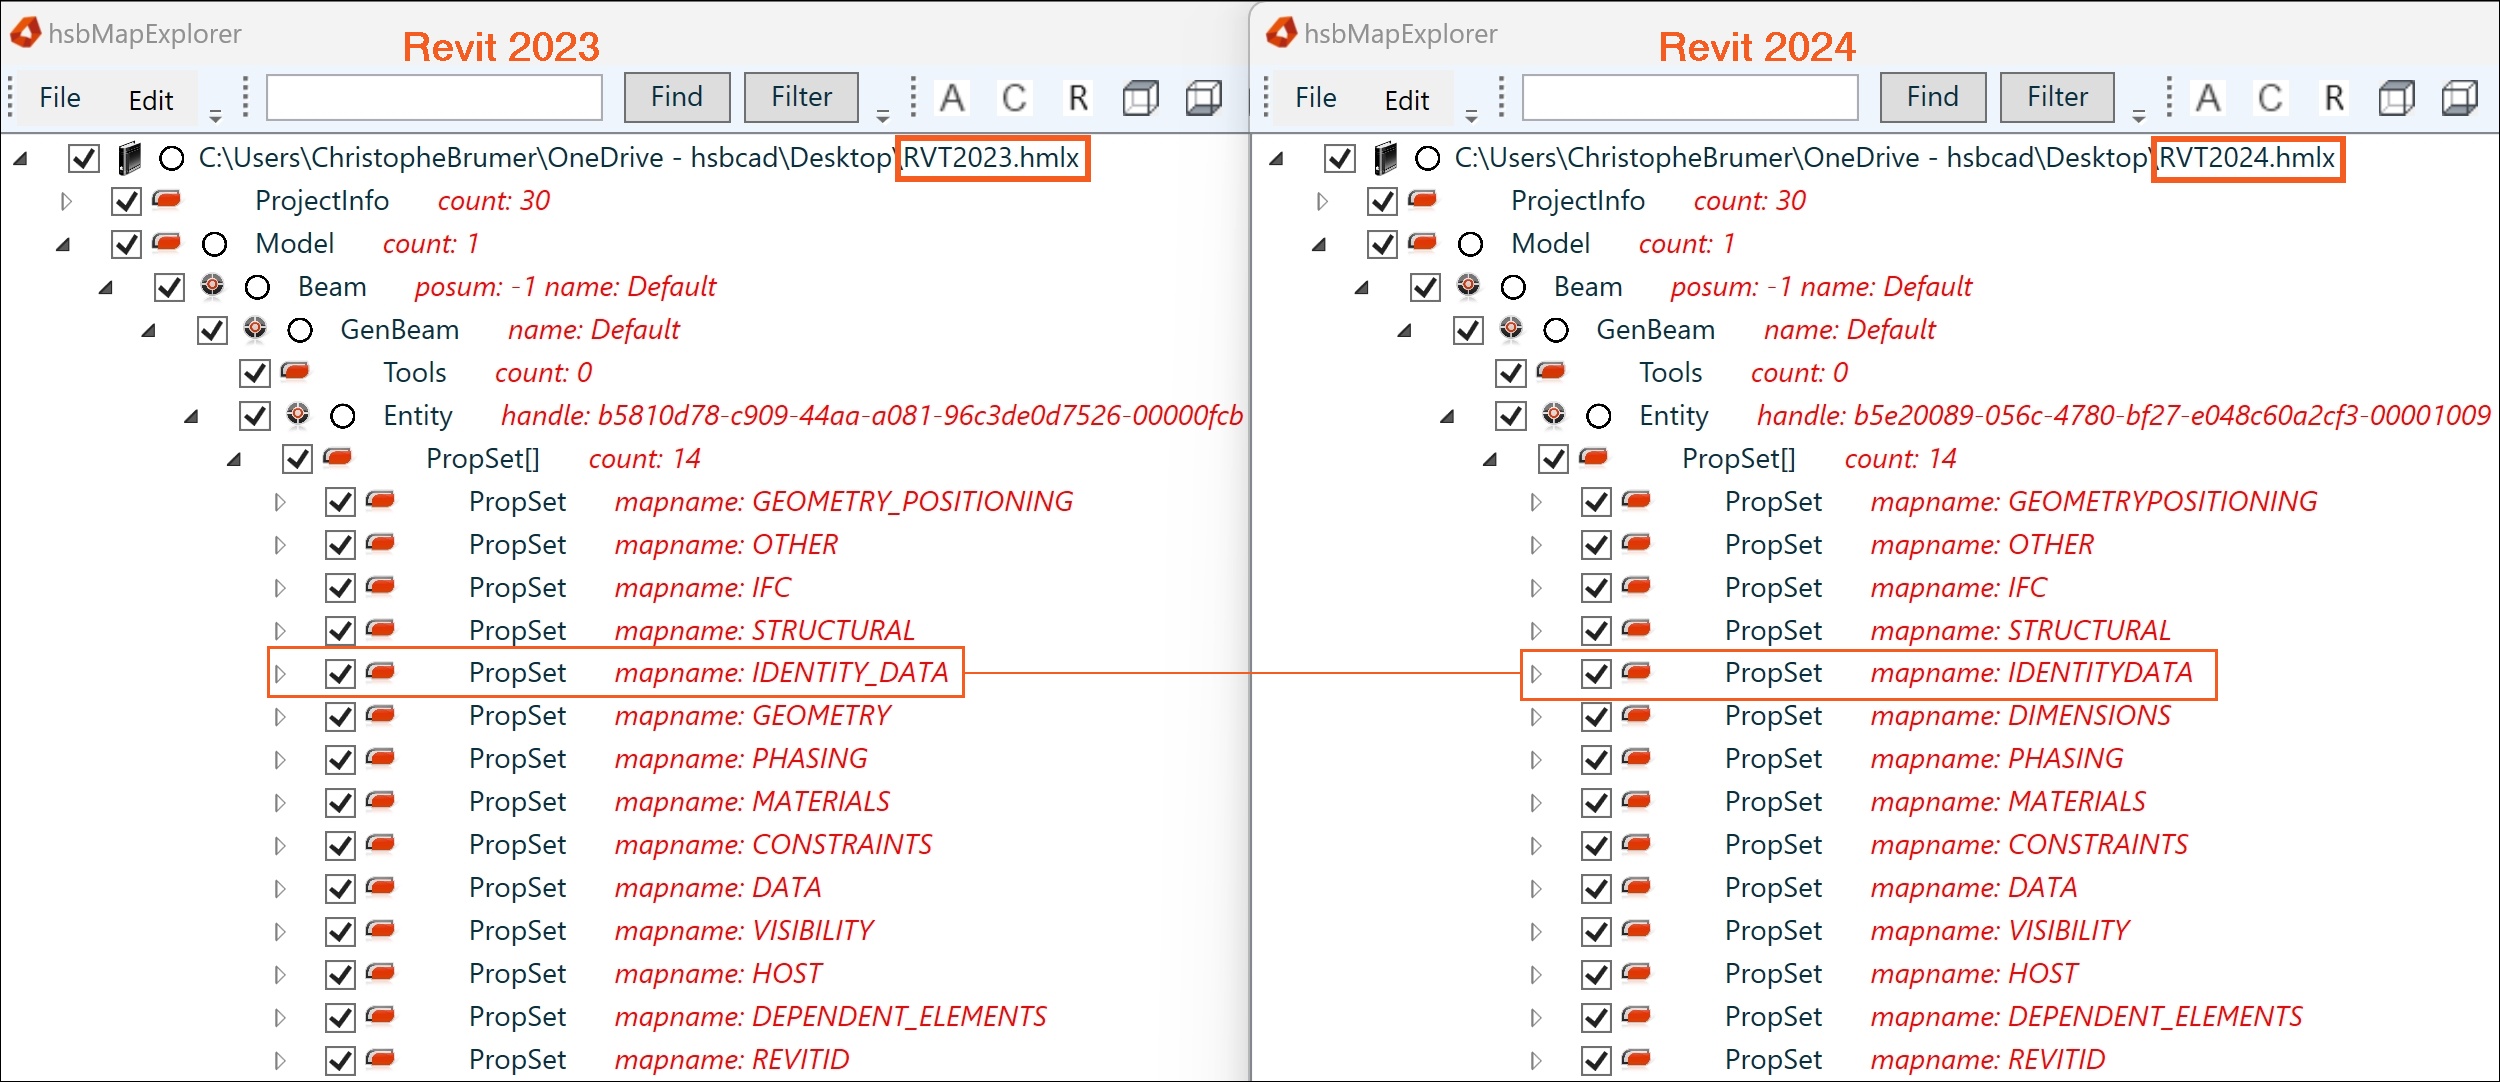The width and height of the screenshot is (2500, 1082).
Task: Click the A toolbar icon in Revit 2024 window
Action: pyautogui.click(x=2208, y=98)
